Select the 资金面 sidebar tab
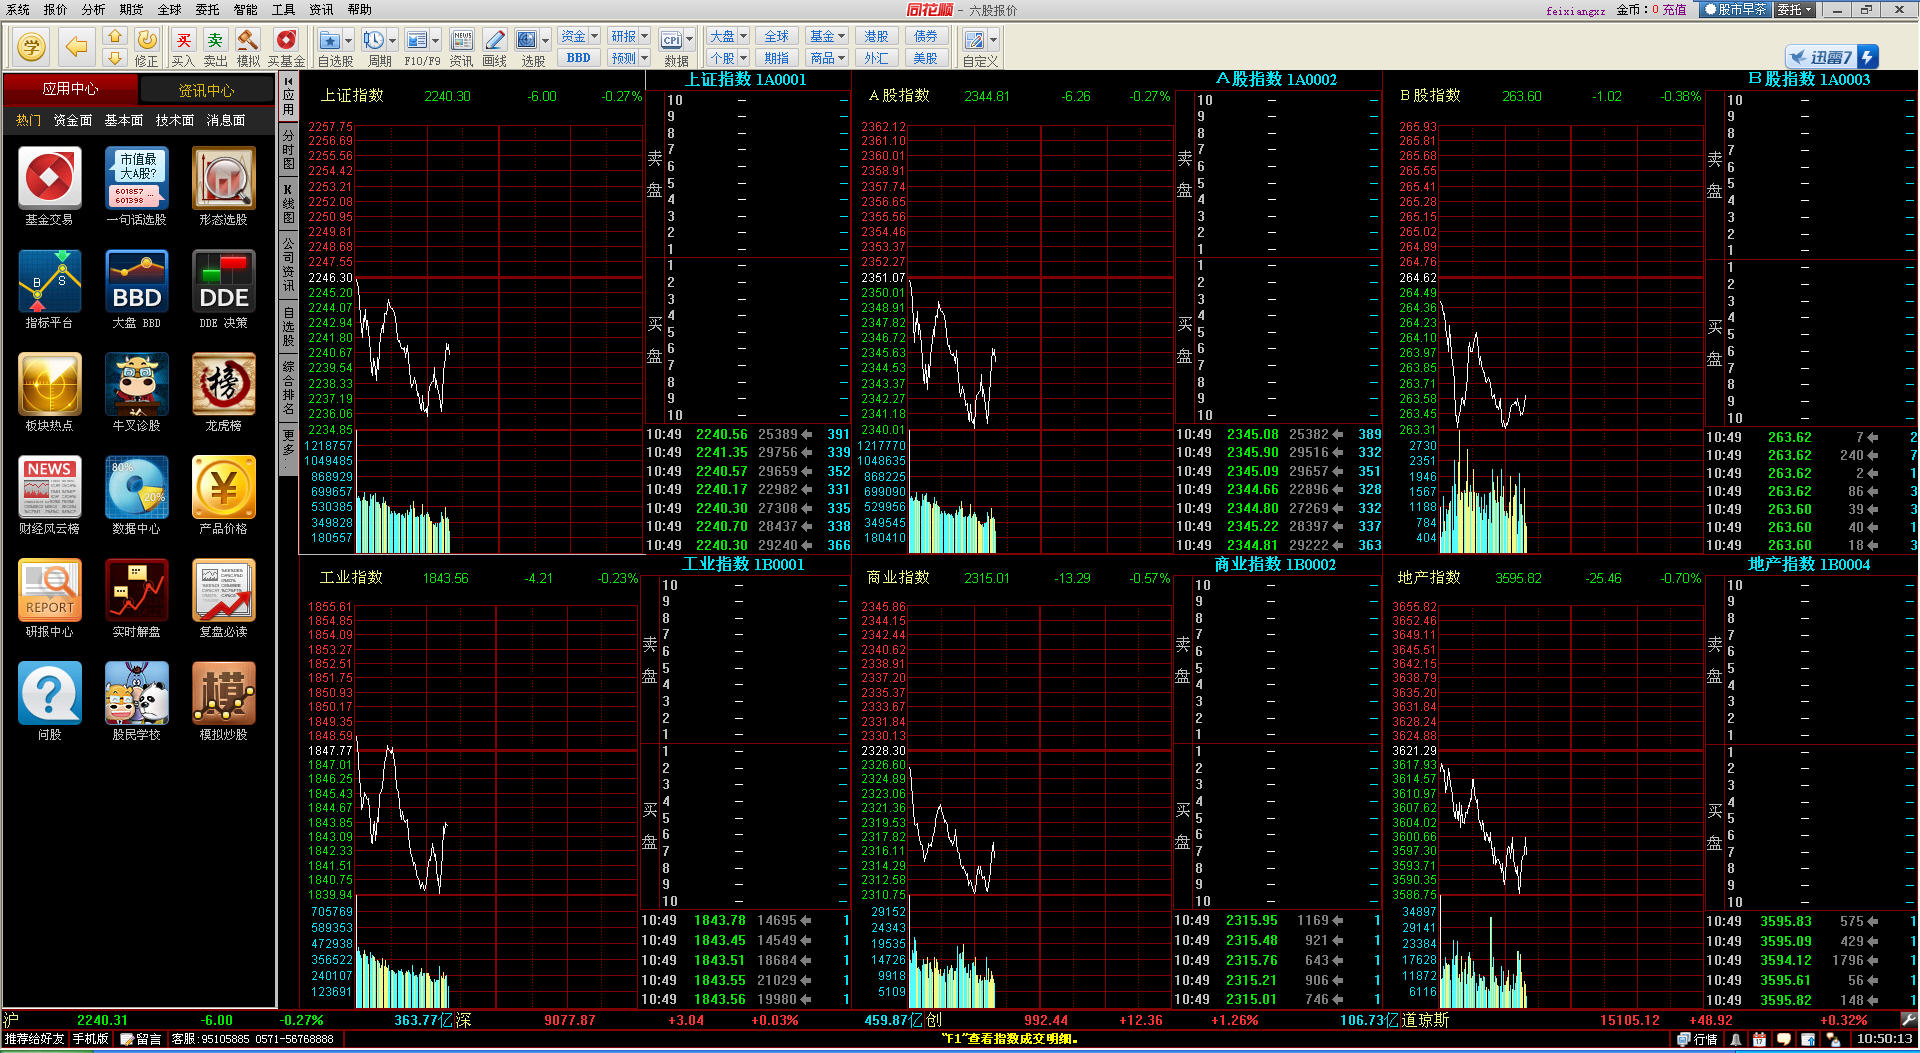 coord(73,120)
